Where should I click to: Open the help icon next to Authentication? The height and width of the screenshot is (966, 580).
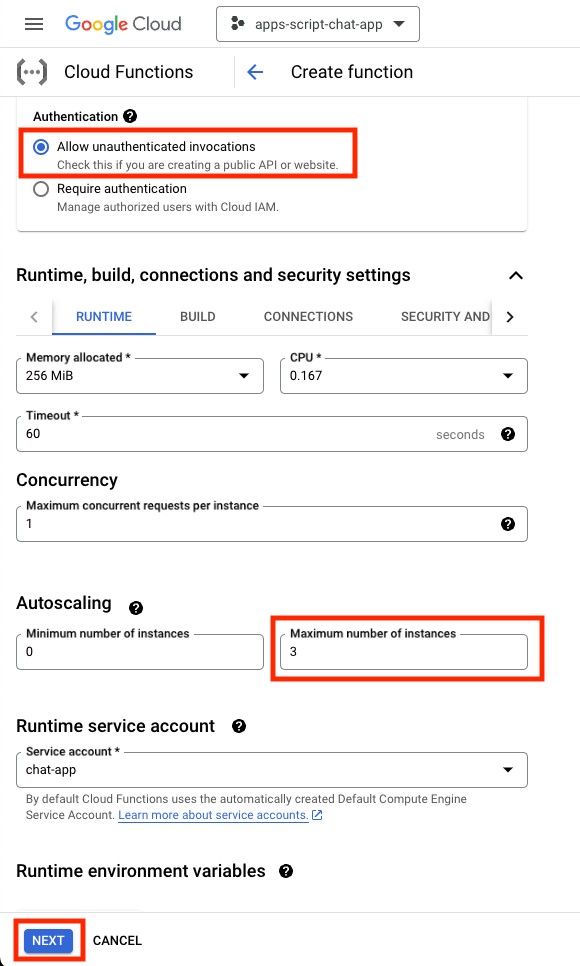click(130, 116)
